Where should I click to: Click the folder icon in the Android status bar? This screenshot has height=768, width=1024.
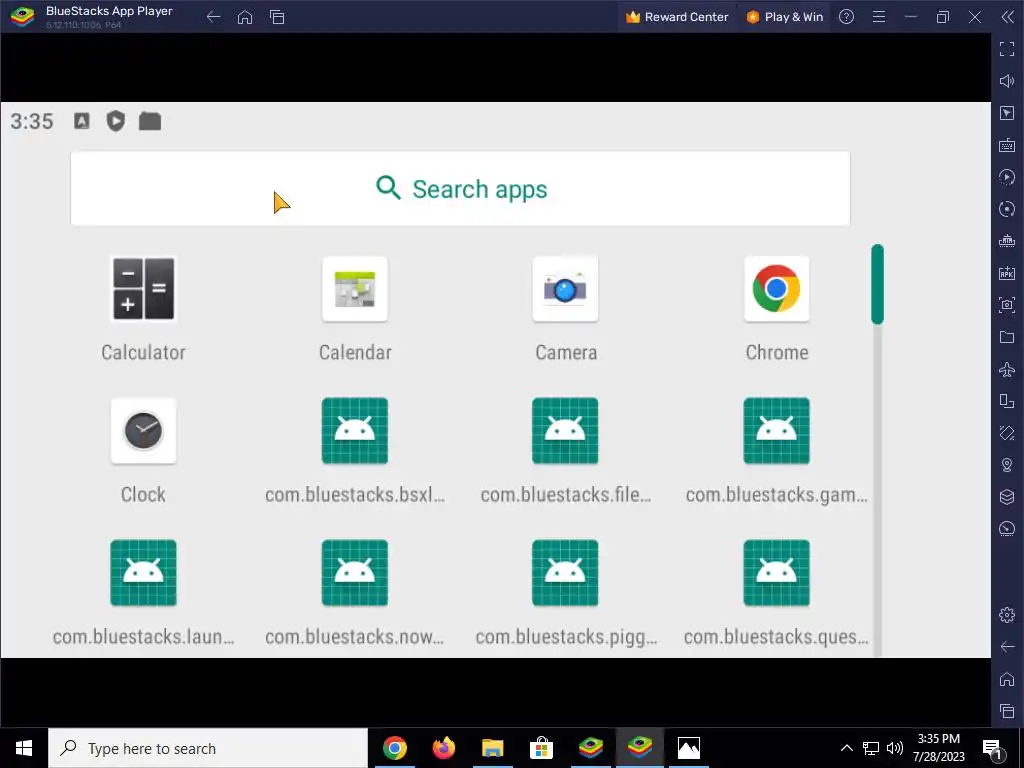point(150,121)
